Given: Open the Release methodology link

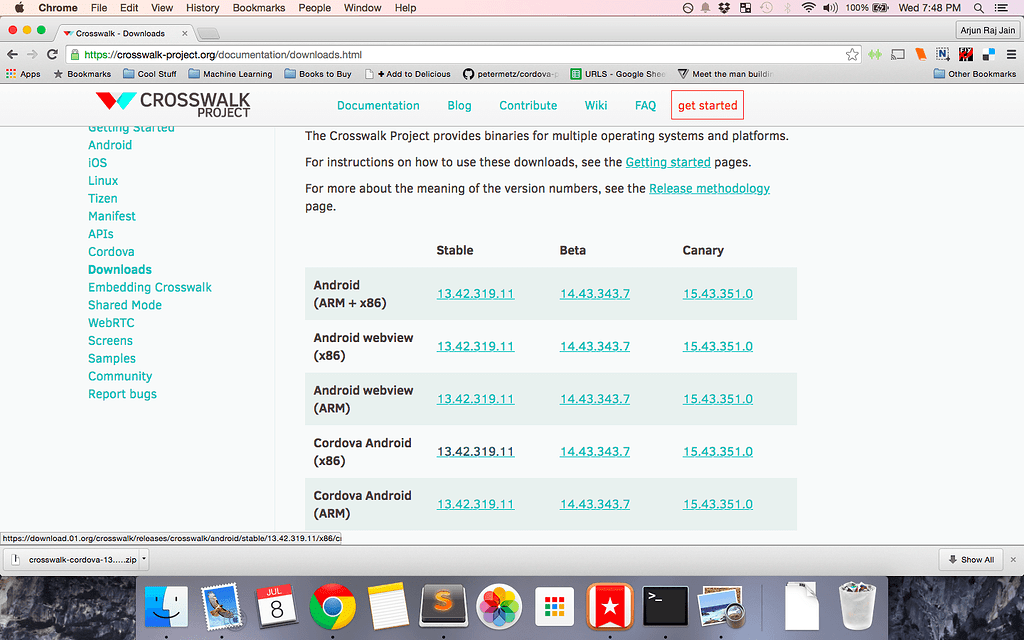Looking at the screenshot, I should pos(709,188).
